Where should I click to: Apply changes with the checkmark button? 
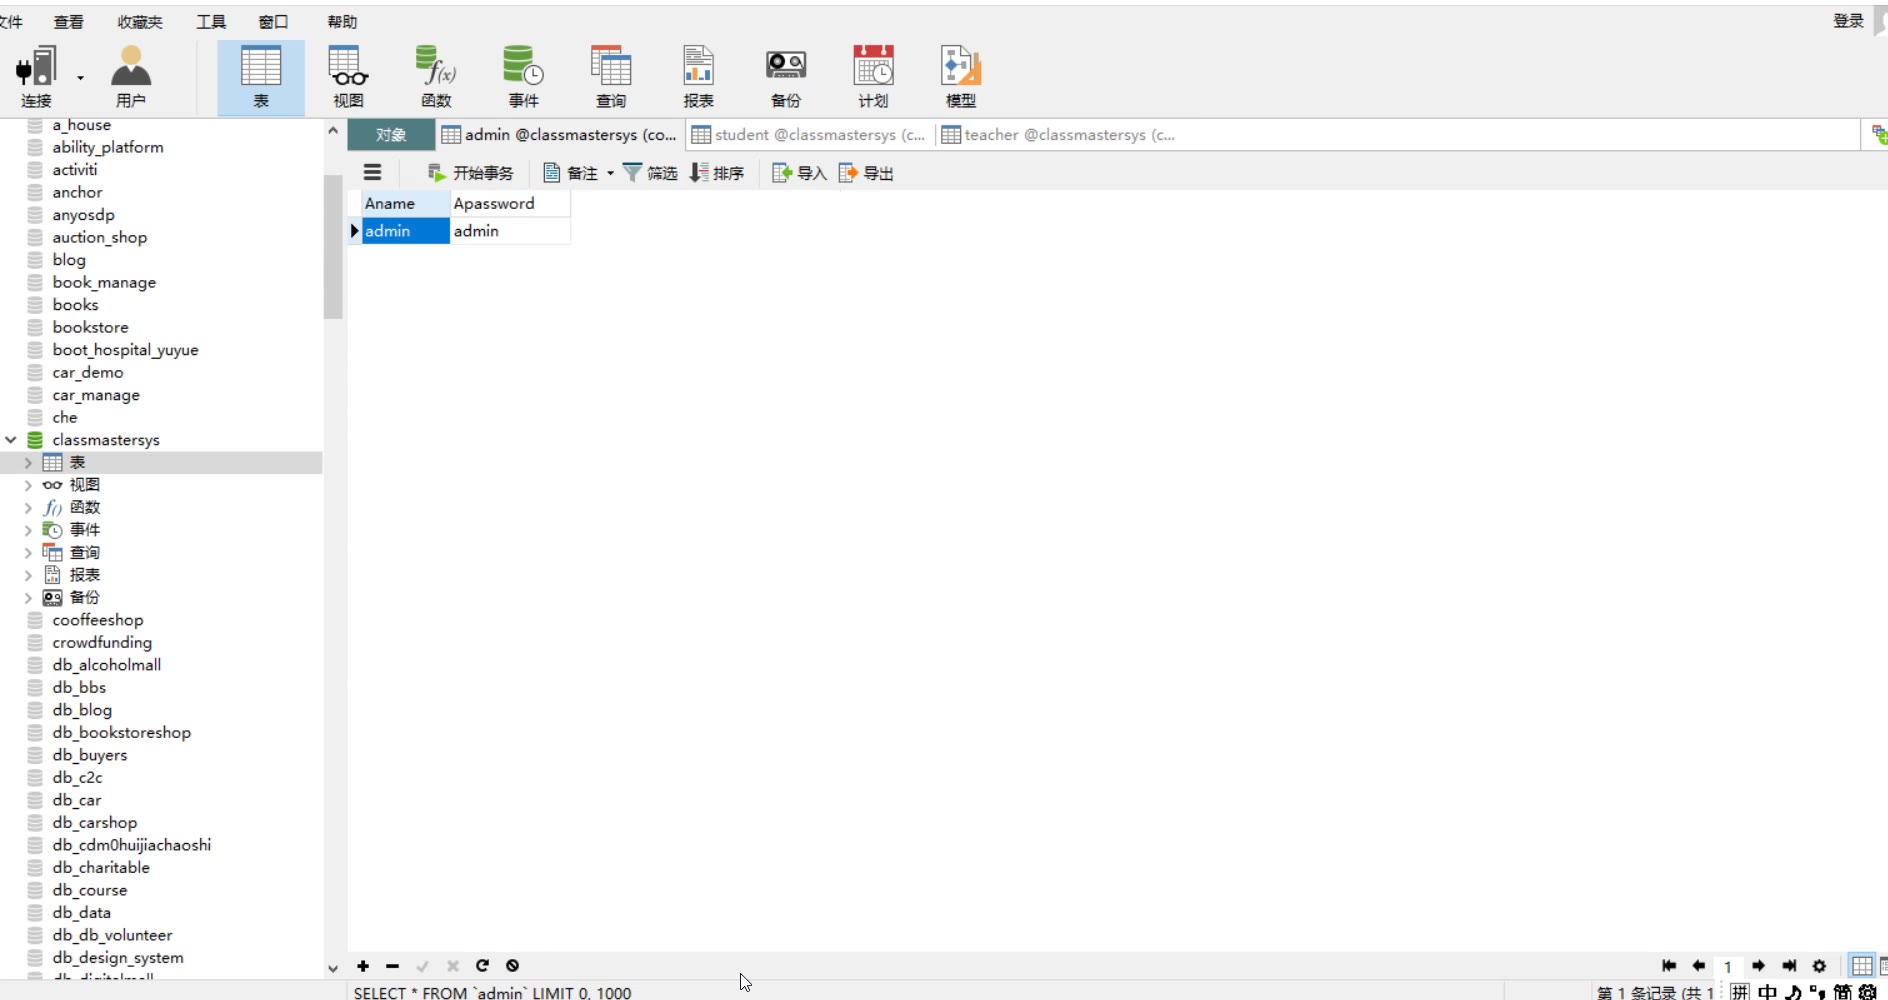(422, 966)
